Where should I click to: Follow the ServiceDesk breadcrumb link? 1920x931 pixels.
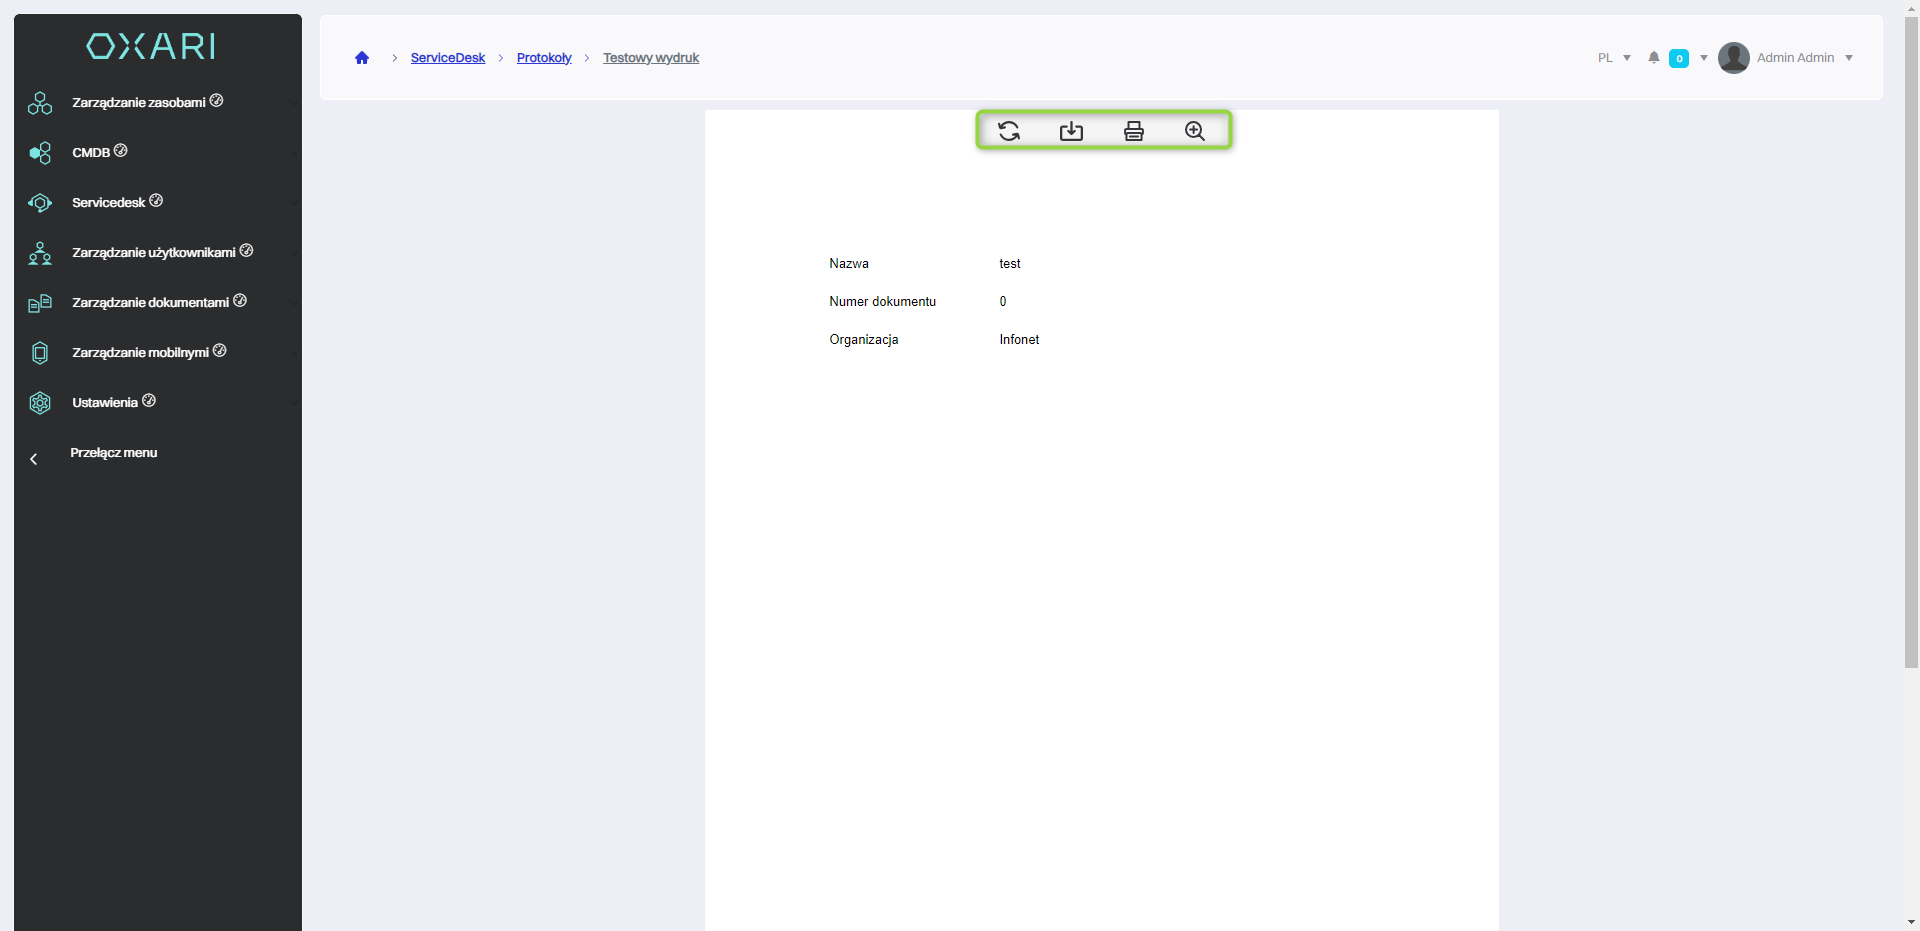(x=447, y=58)
